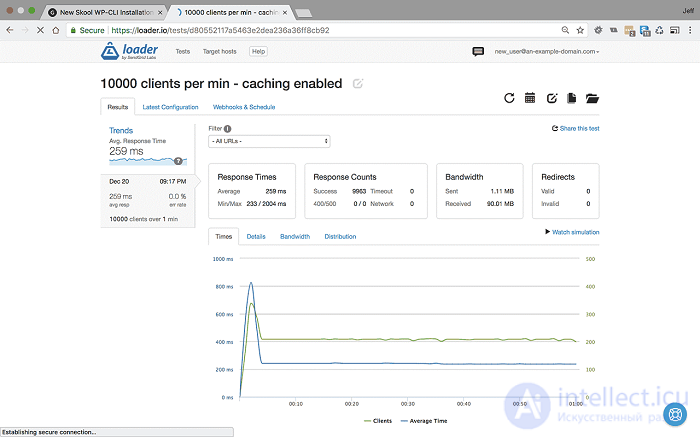Click the re-run test refresh icon
Screen dimensions: 700x437
509,98
